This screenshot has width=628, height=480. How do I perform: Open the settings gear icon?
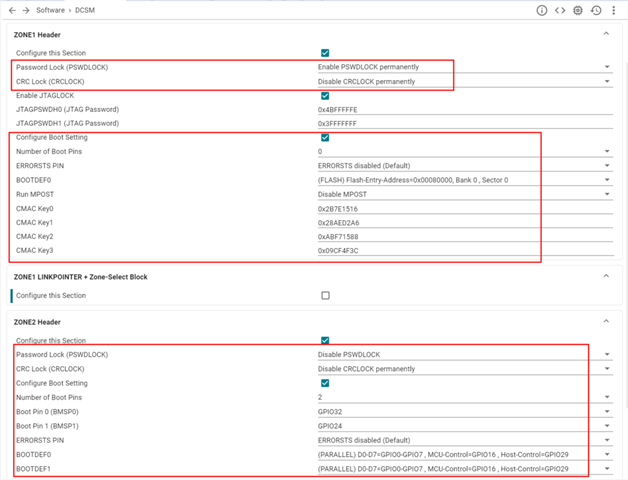click(579, 10)
